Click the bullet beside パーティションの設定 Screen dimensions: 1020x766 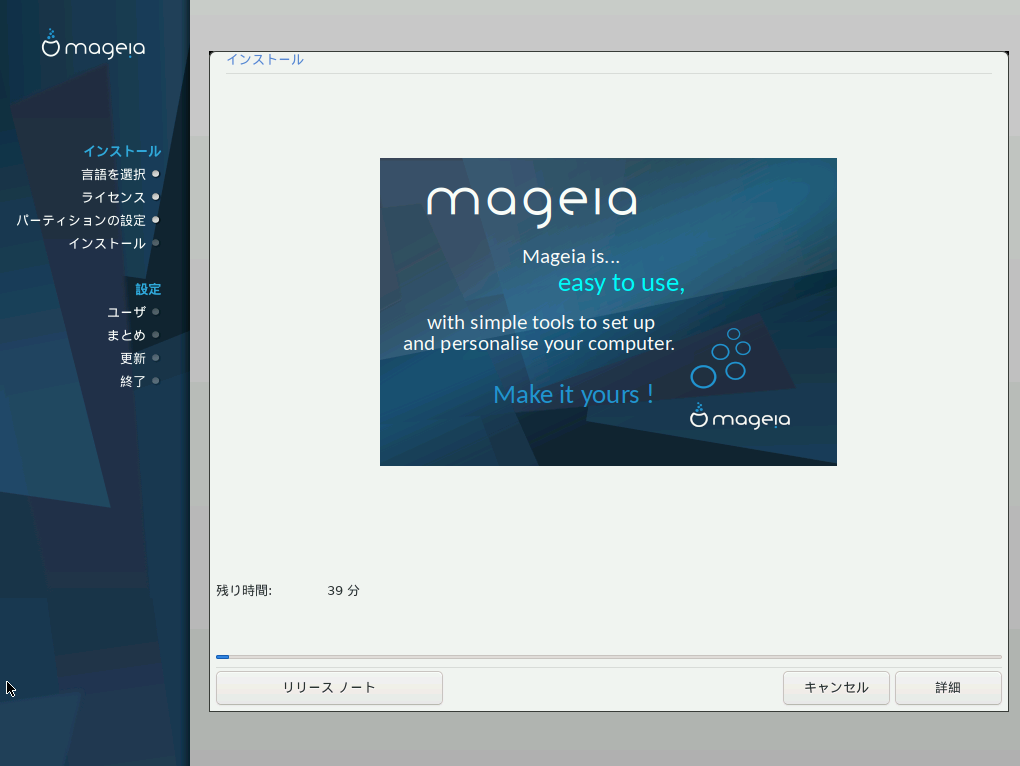click(x=156, y=220)
